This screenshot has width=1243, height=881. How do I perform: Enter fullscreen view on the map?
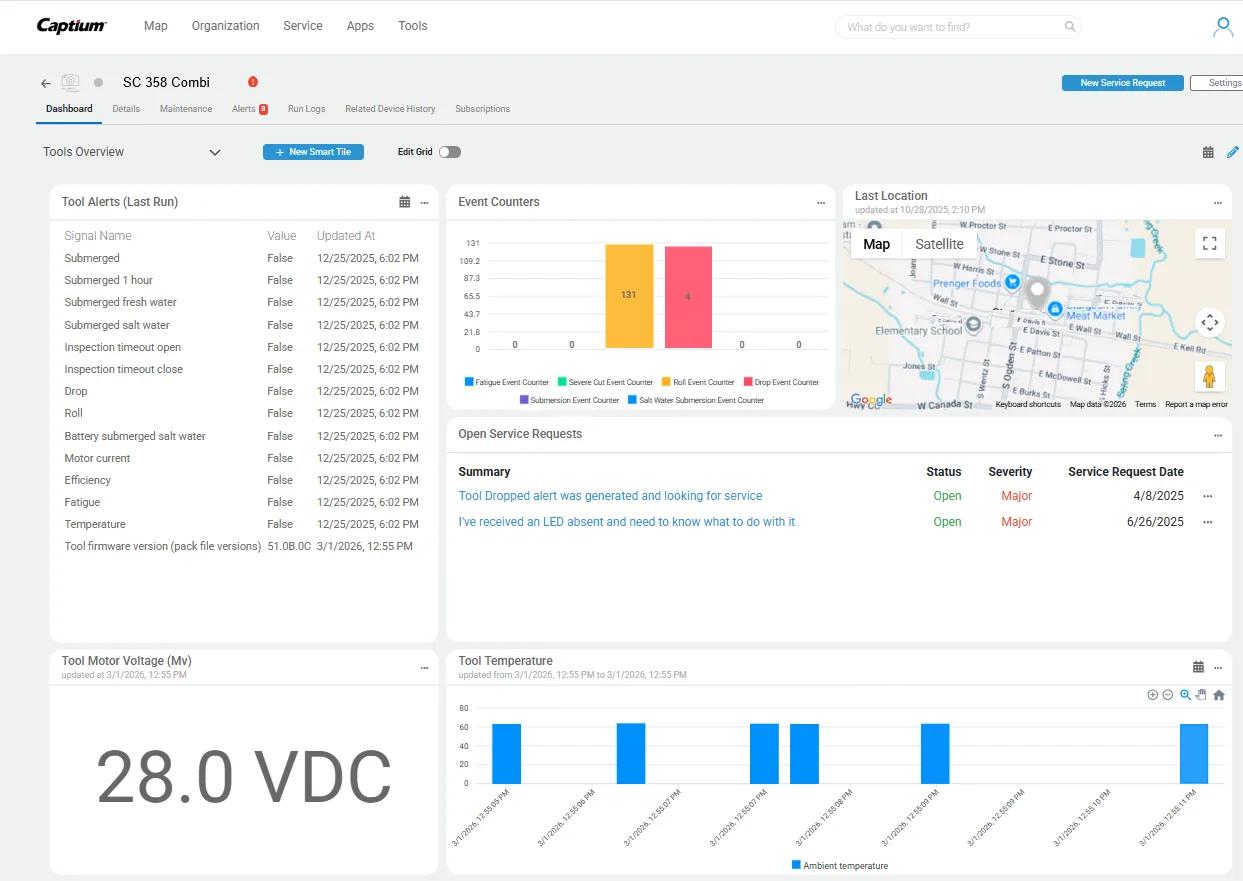point(1209,243)
